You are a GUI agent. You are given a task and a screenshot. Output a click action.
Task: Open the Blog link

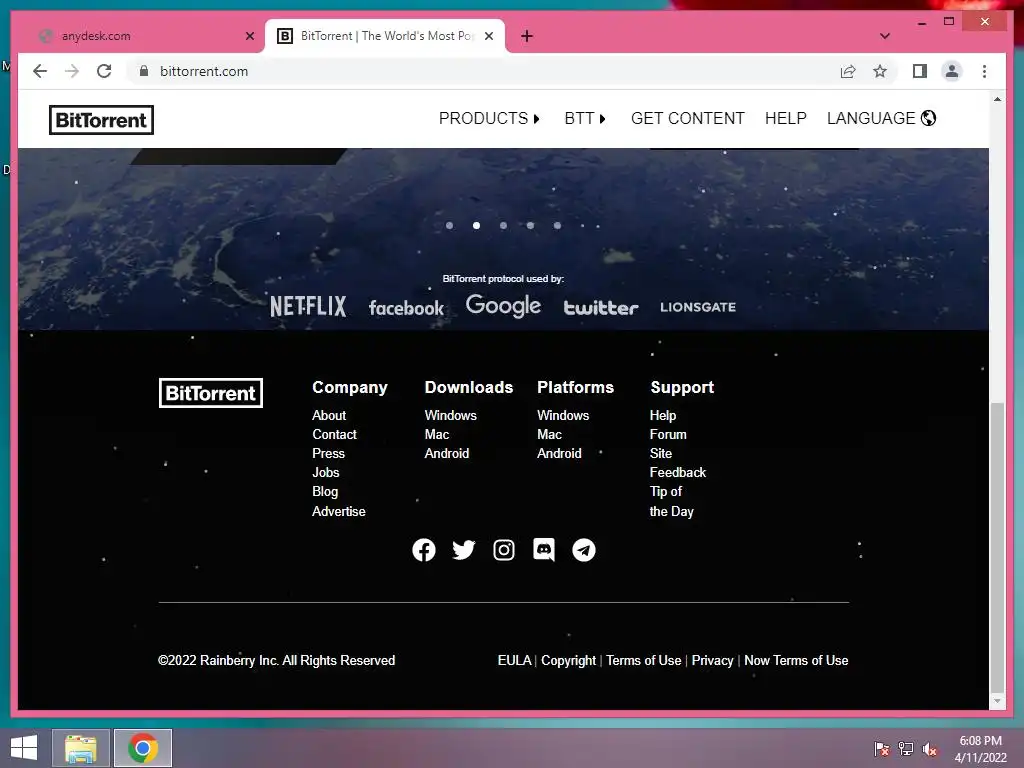click(x=325, y=491)
